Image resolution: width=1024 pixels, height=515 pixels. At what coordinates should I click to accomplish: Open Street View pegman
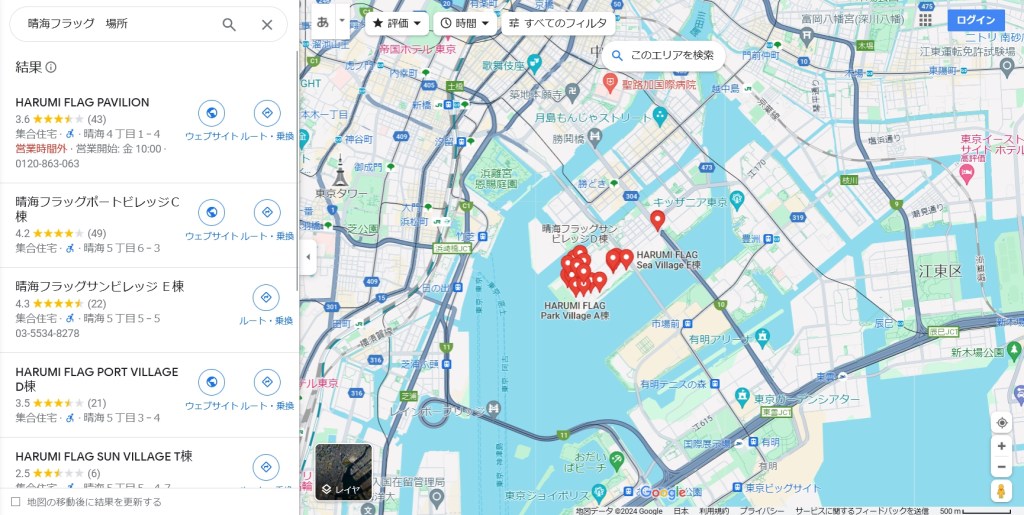click(x=1001, y=491)
